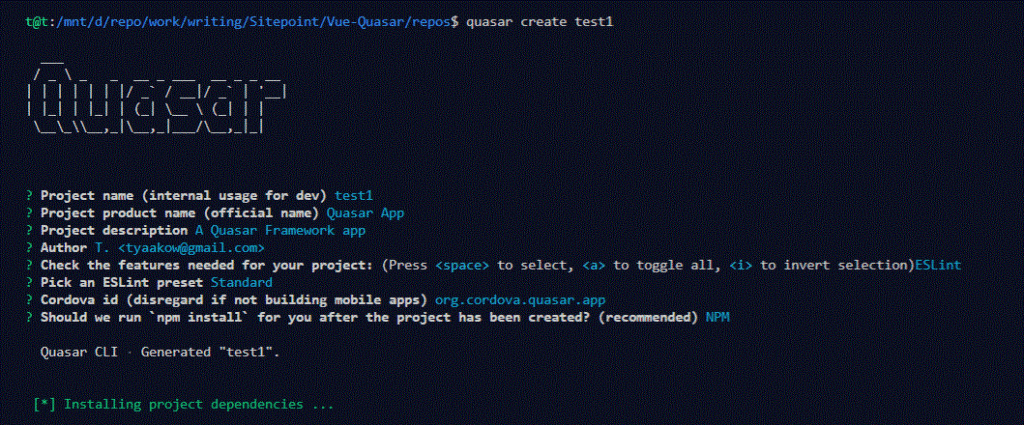This screenshot has height=425, width=1024.
Task: Click the Standard ESLint preset answer
Action: [x=241, y=282]
